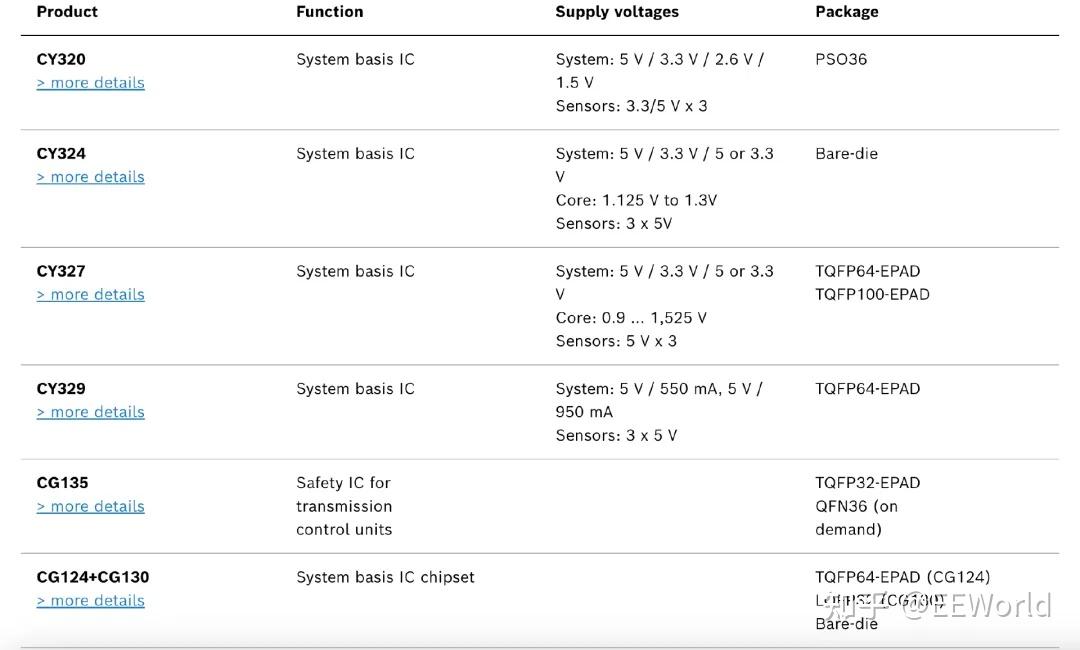Click the CY327 product title
Image resolution: width=1080 pixels, height=650 pixels.
point(61,271)
